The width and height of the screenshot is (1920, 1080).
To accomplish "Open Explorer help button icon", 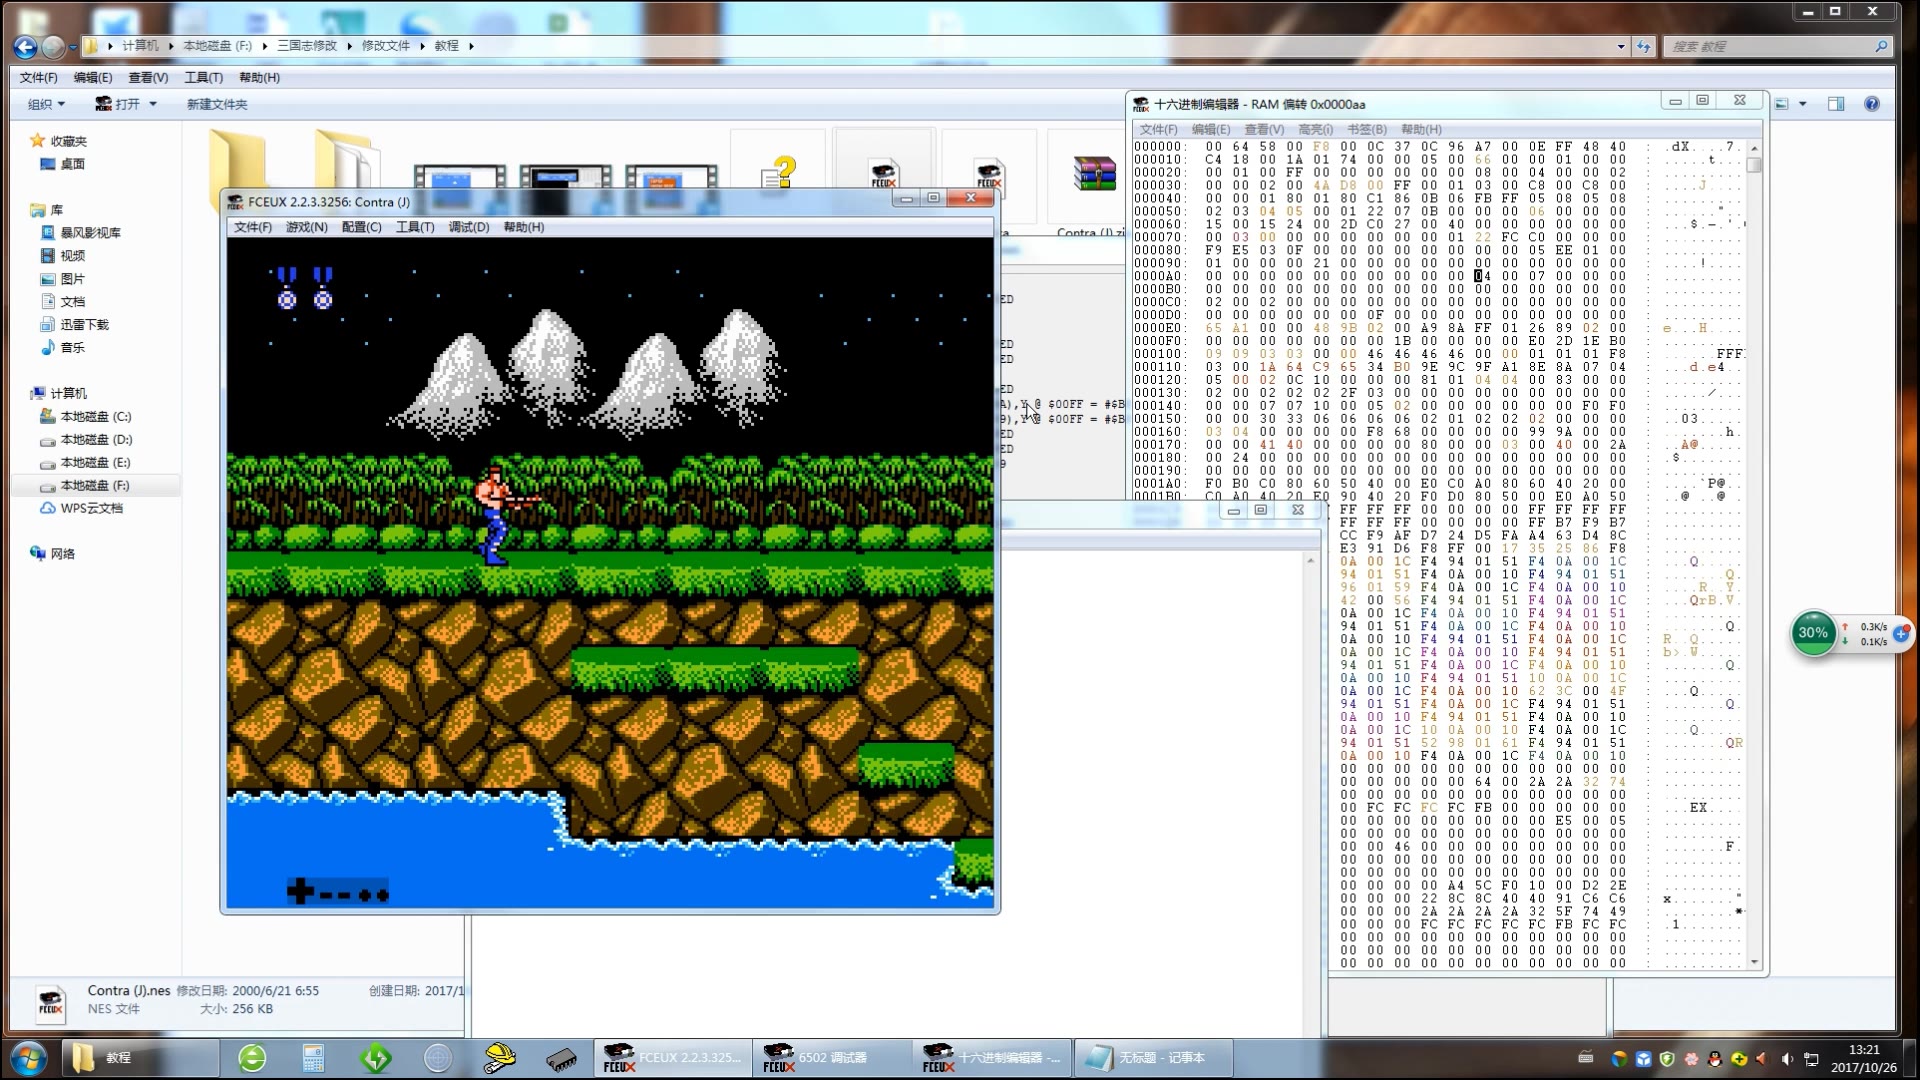I will click(x=1872, y=104).
